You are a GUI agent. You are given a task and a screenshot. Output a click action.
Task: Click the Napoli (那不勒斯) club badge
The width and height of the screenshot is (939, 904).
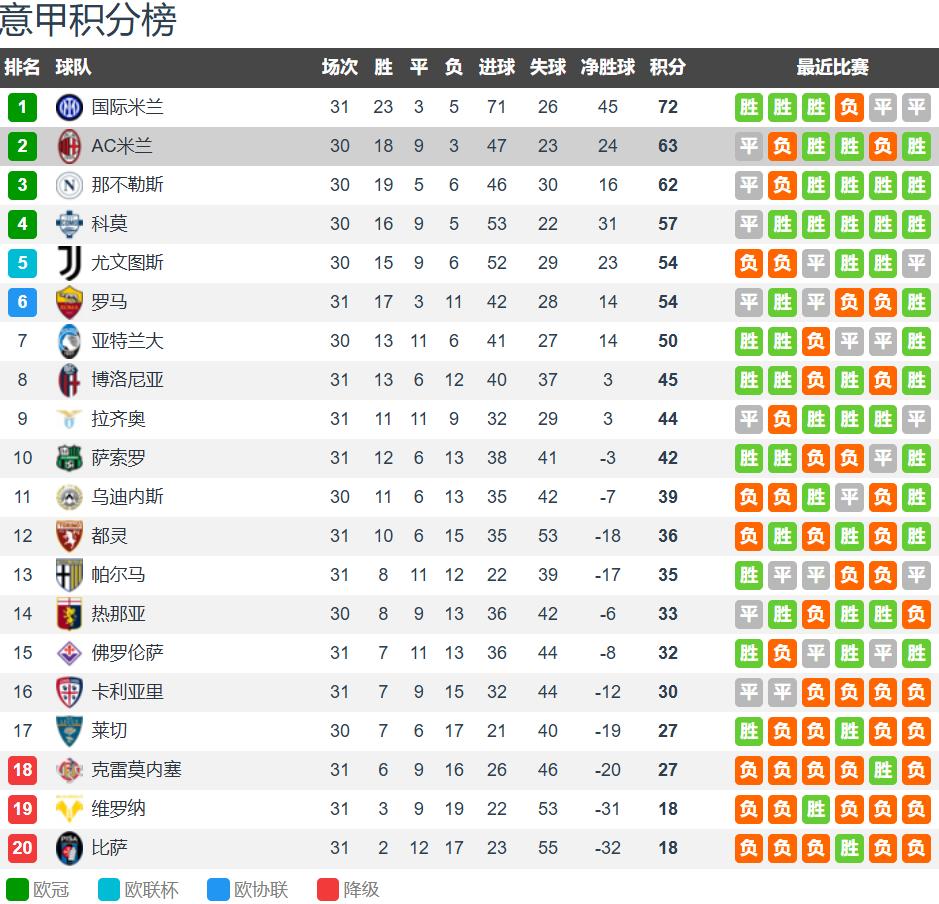click(x=70, y=185)
